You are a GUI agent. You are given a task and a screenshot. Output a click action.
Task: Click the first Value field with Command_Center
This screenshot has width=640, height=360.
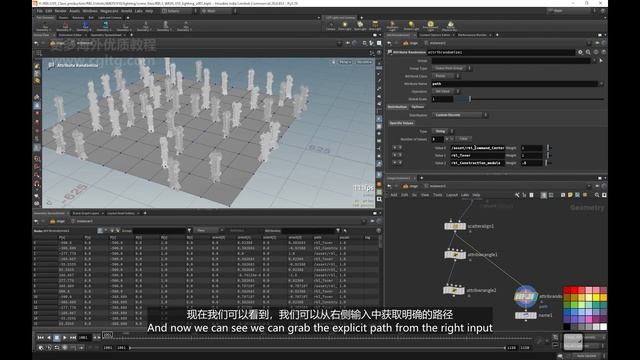point(478,148)
